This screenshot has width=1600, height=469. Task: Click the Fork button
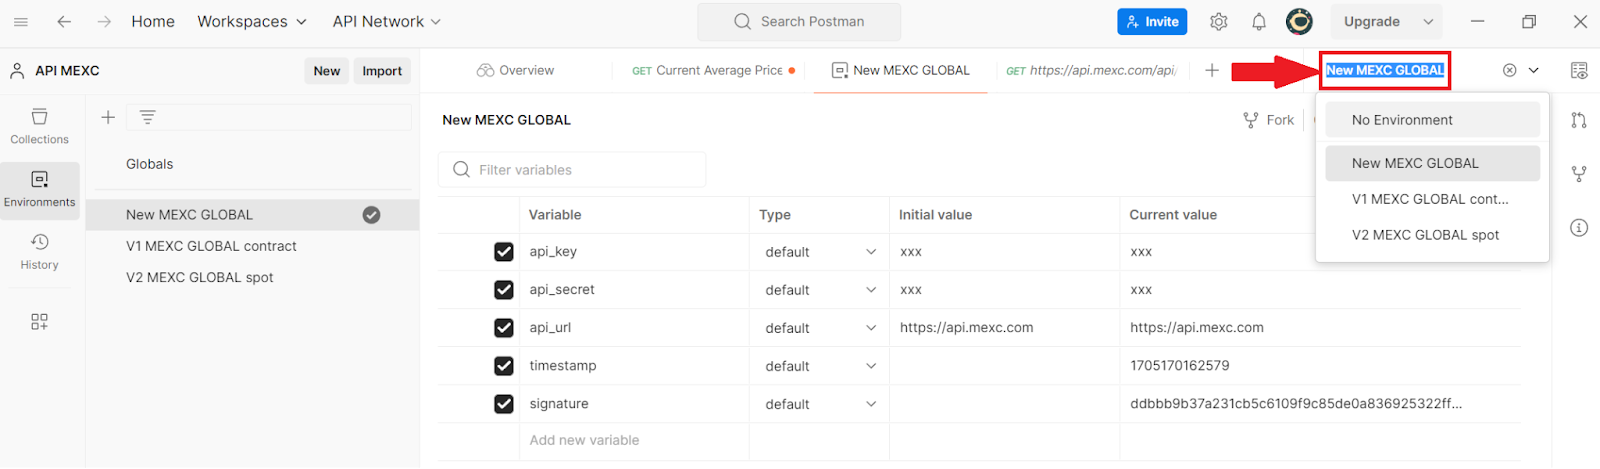coord(1269,120)
